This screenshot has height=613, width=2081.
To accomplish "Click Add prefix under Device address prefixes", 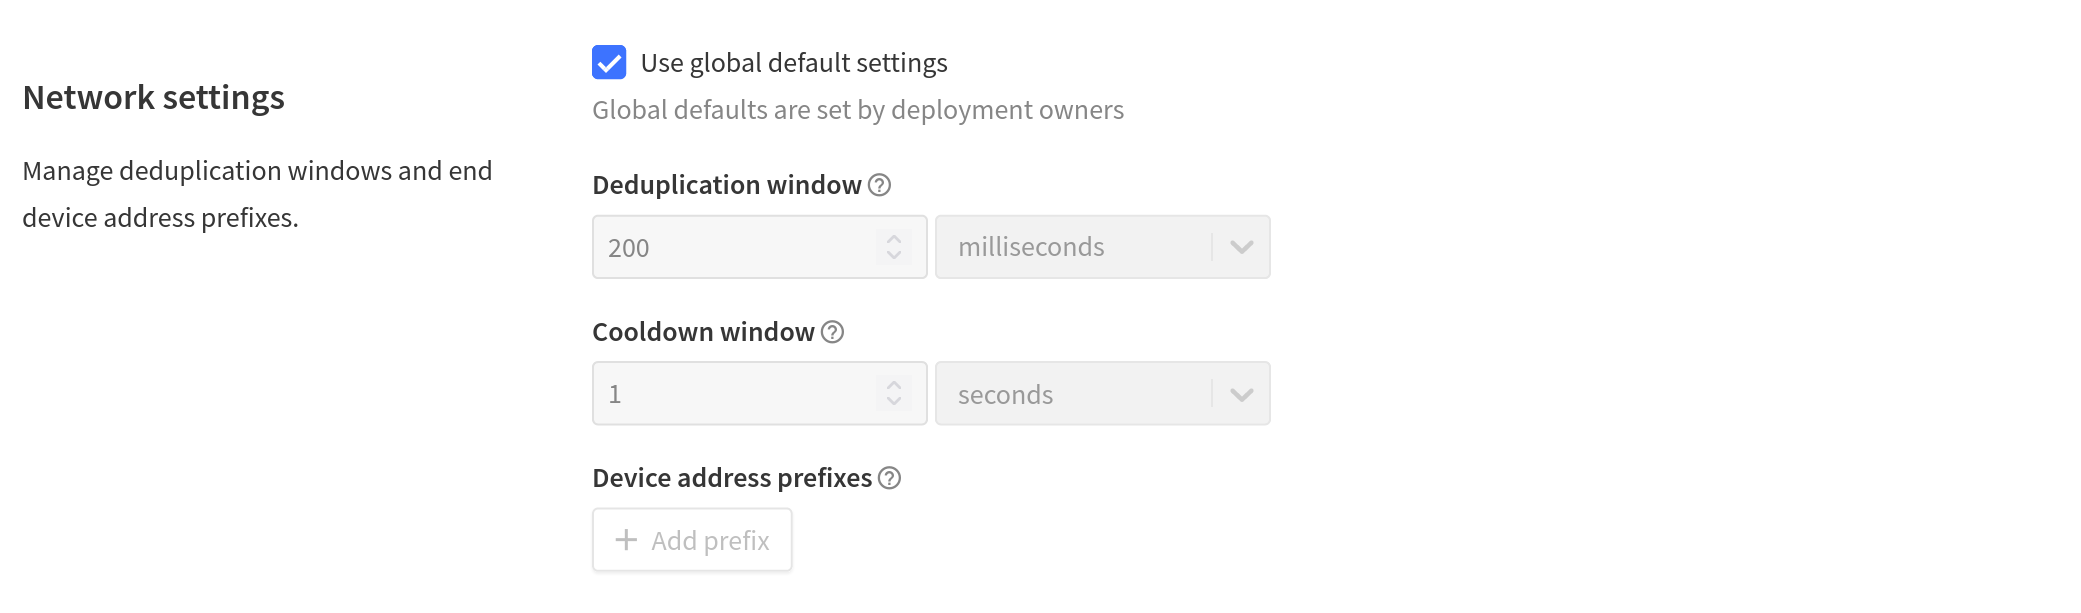I will tap(692, 539).
